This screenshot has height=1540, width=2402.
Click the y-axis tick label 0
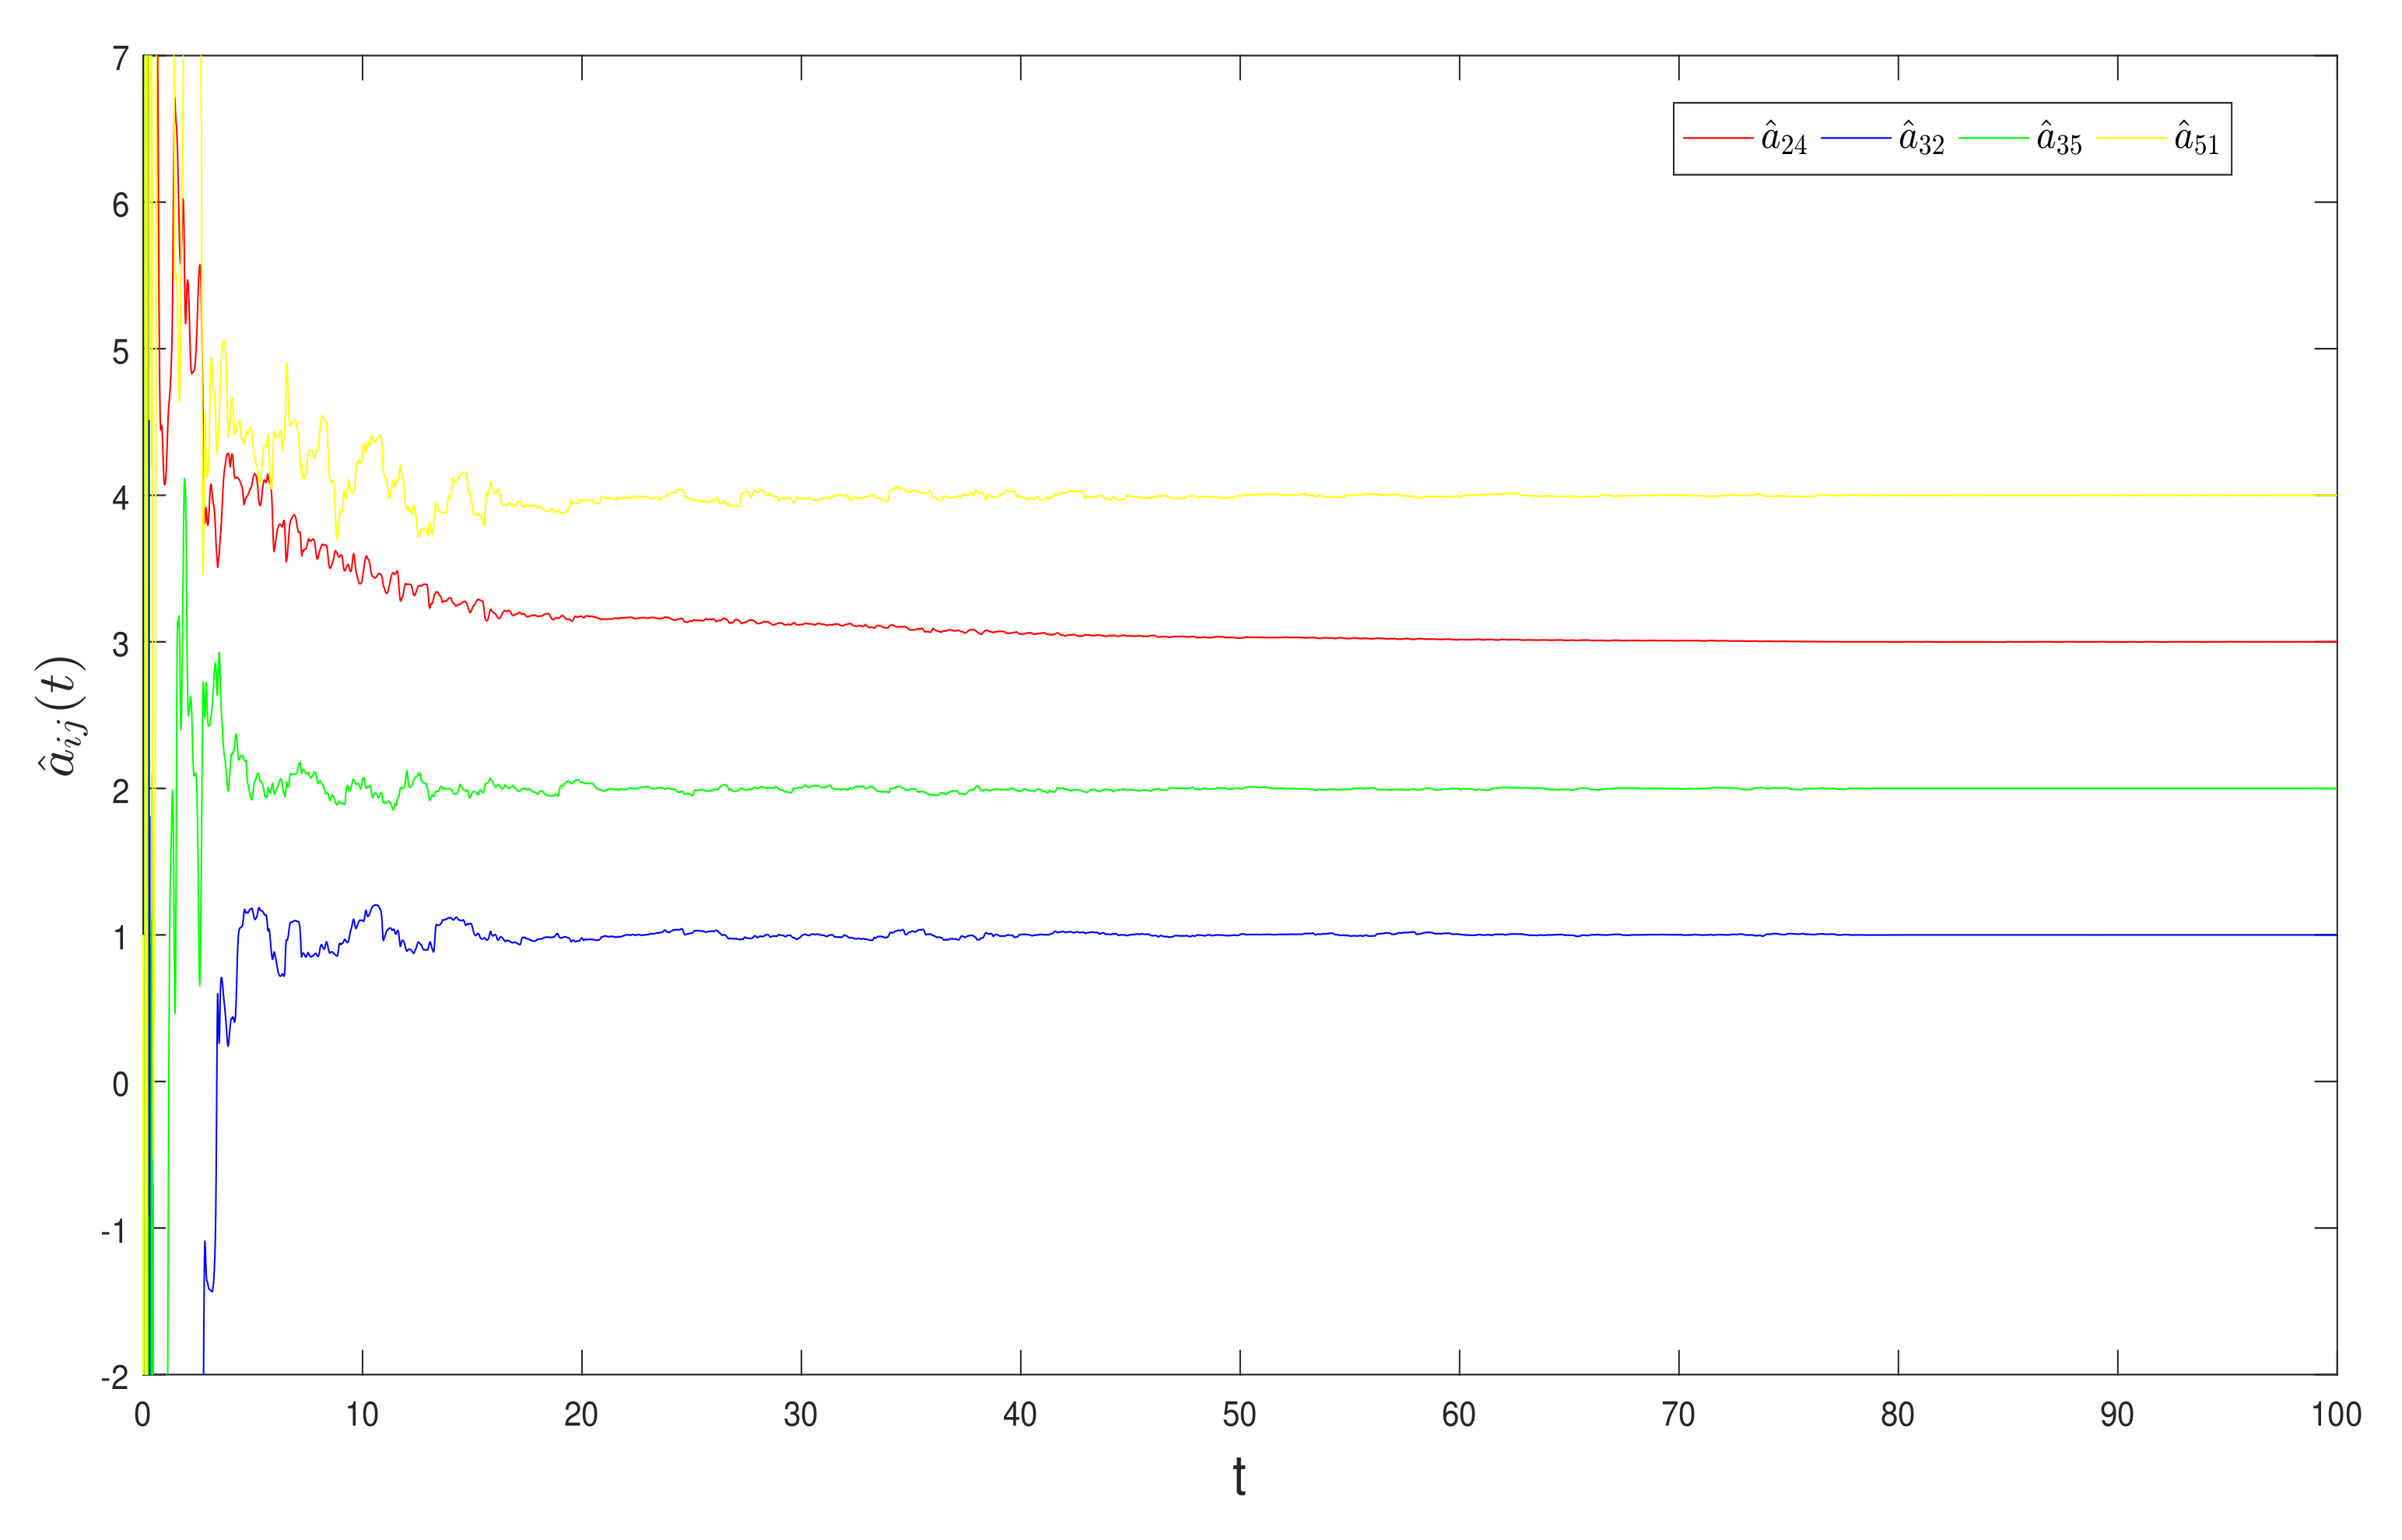coord(120,1083)
